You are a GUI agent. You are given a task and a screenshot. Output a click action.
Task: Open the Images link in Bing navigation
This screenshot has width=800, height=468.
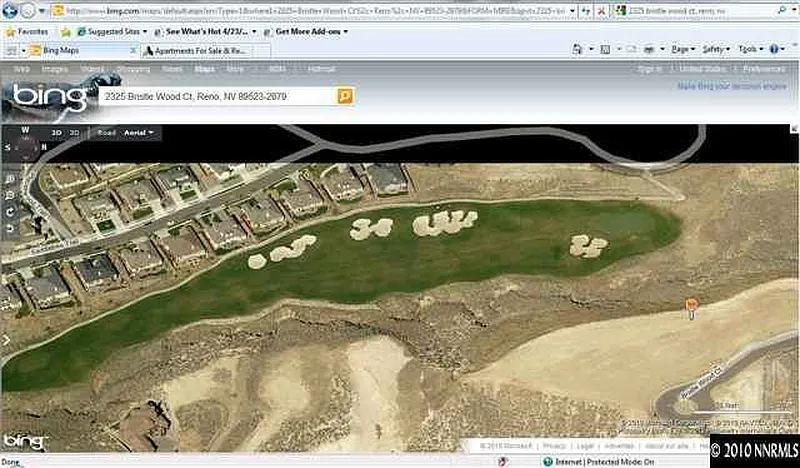[55, 69]
